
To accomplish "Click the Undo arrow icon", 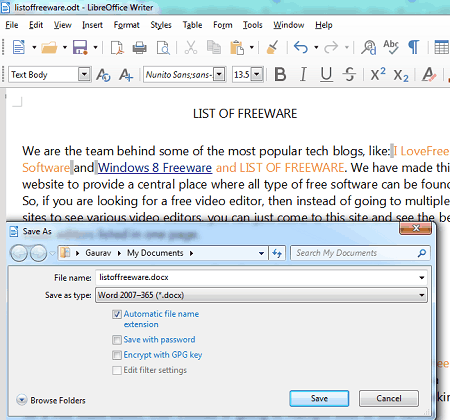I will tap(301, 47).
